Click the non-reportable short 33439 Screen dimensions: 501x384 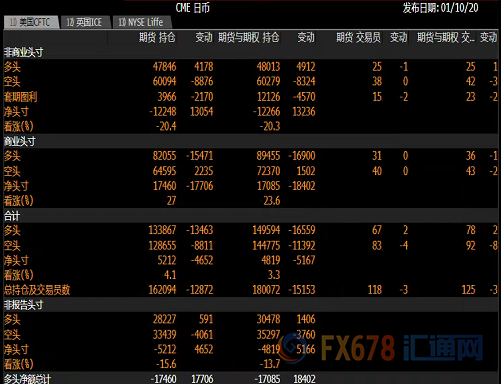164,334
